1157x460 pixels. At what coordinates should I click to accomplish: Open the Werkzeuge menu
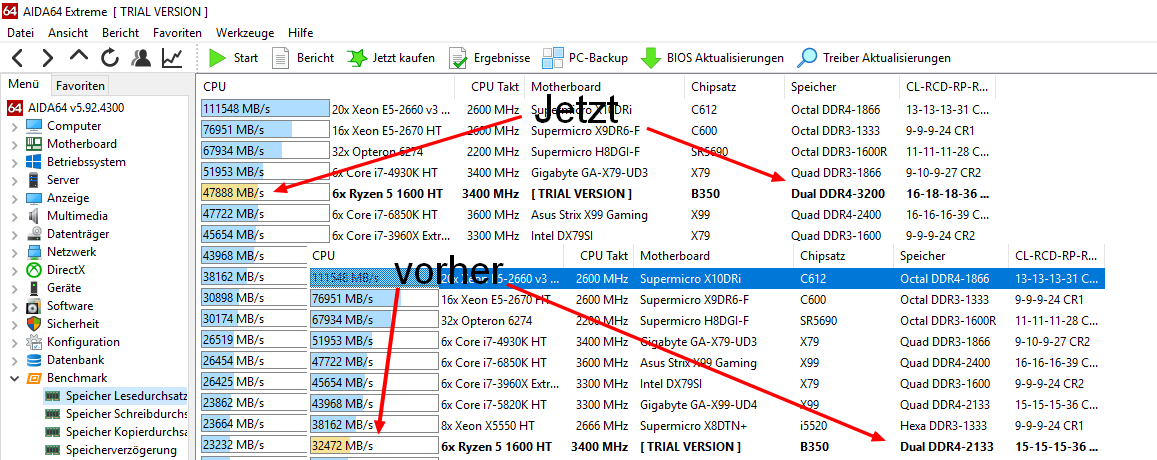pos(245,32)
